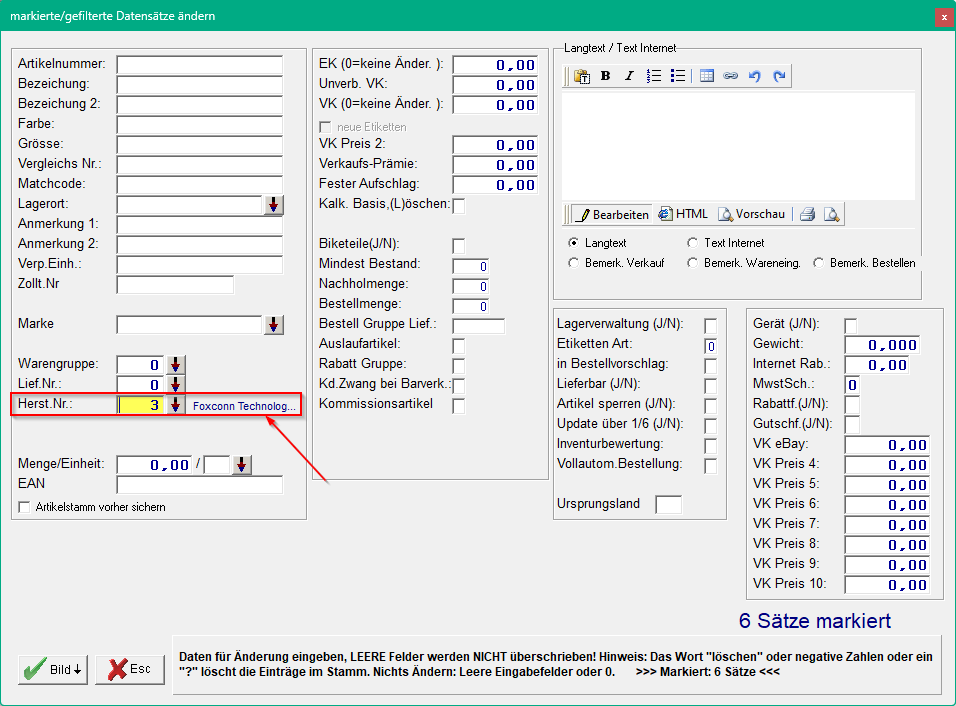This screenshot has width=956, height=706.
Task: Click the Unverb. VK price field
Action: [495, 85]
